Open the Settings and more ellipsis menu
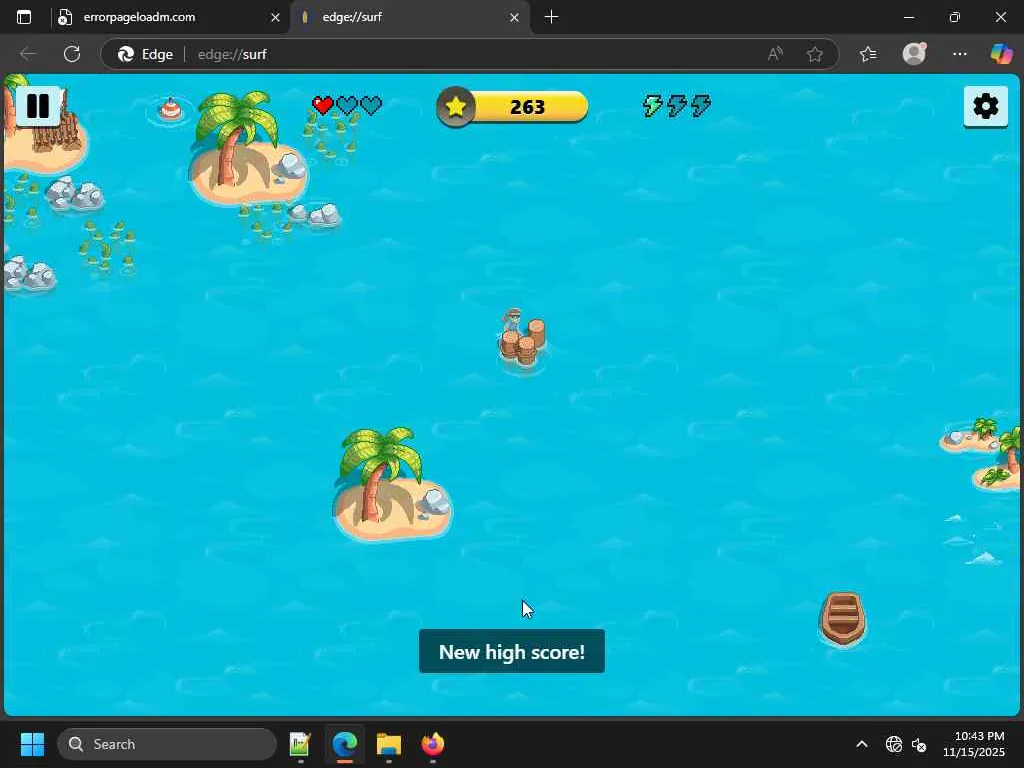Viewport: 1024px width, 768px height. (x=959, y=54)
